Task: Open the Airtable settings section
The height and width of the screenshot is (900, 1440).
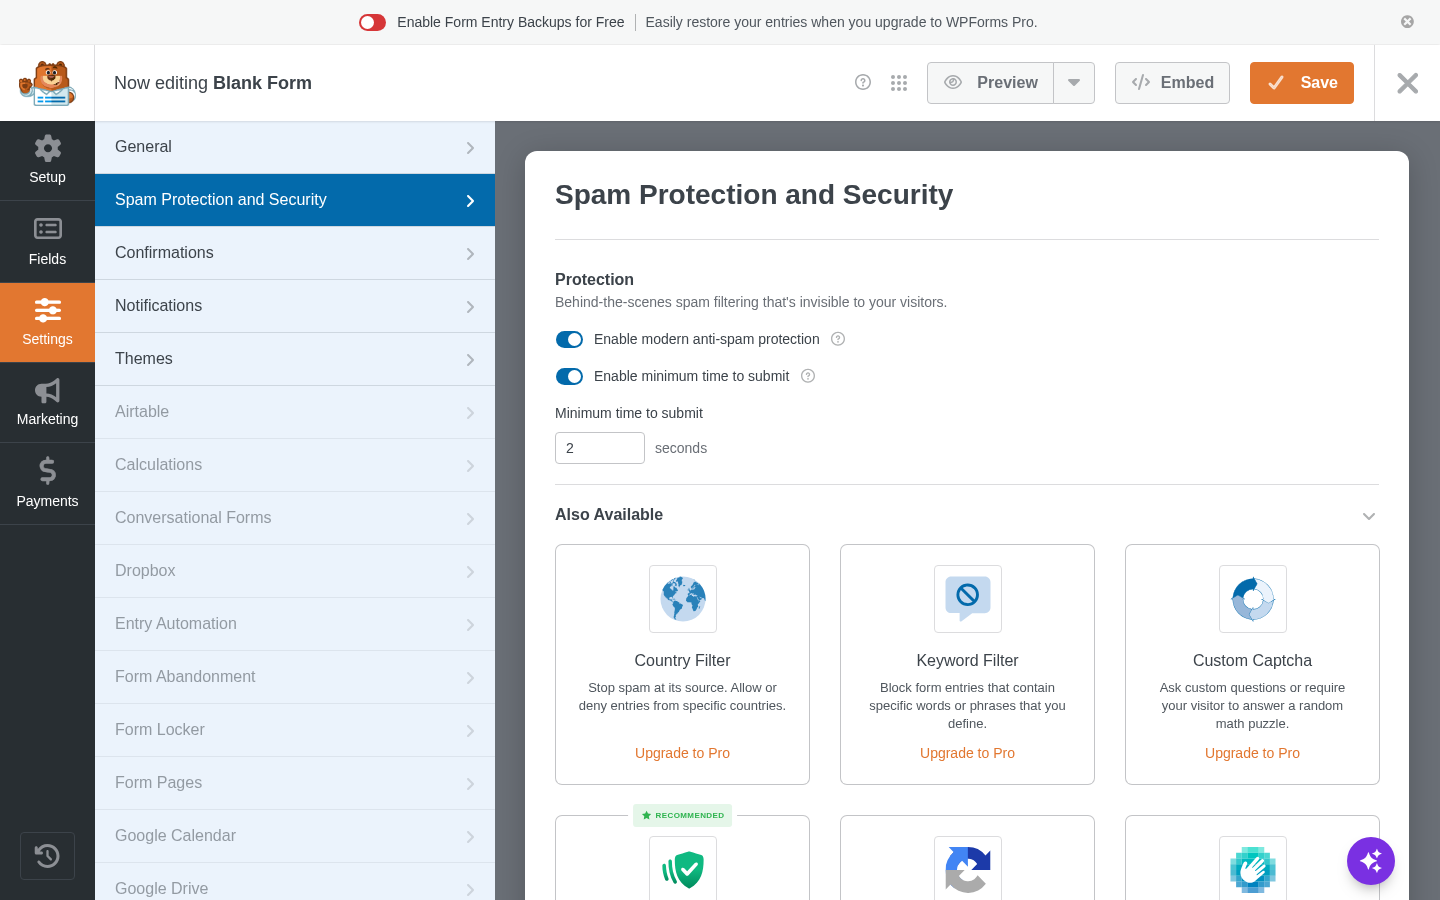Action: pos(295,412)
